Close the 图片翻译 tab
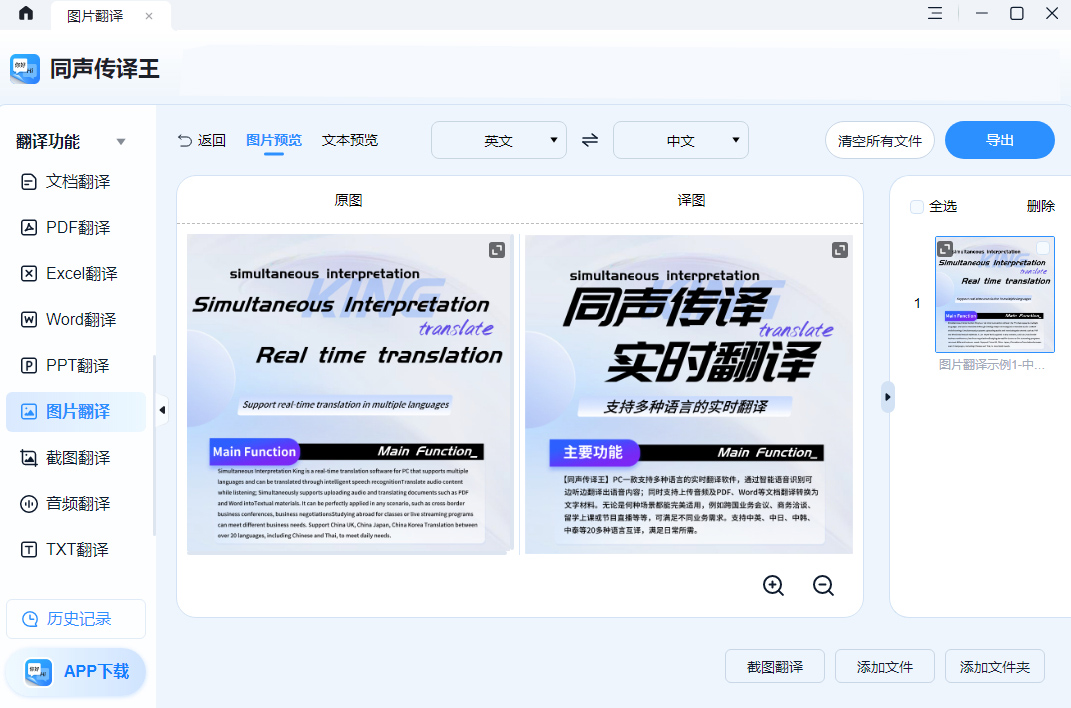The width and height of the screenshot is (1071, 708). 149,16
